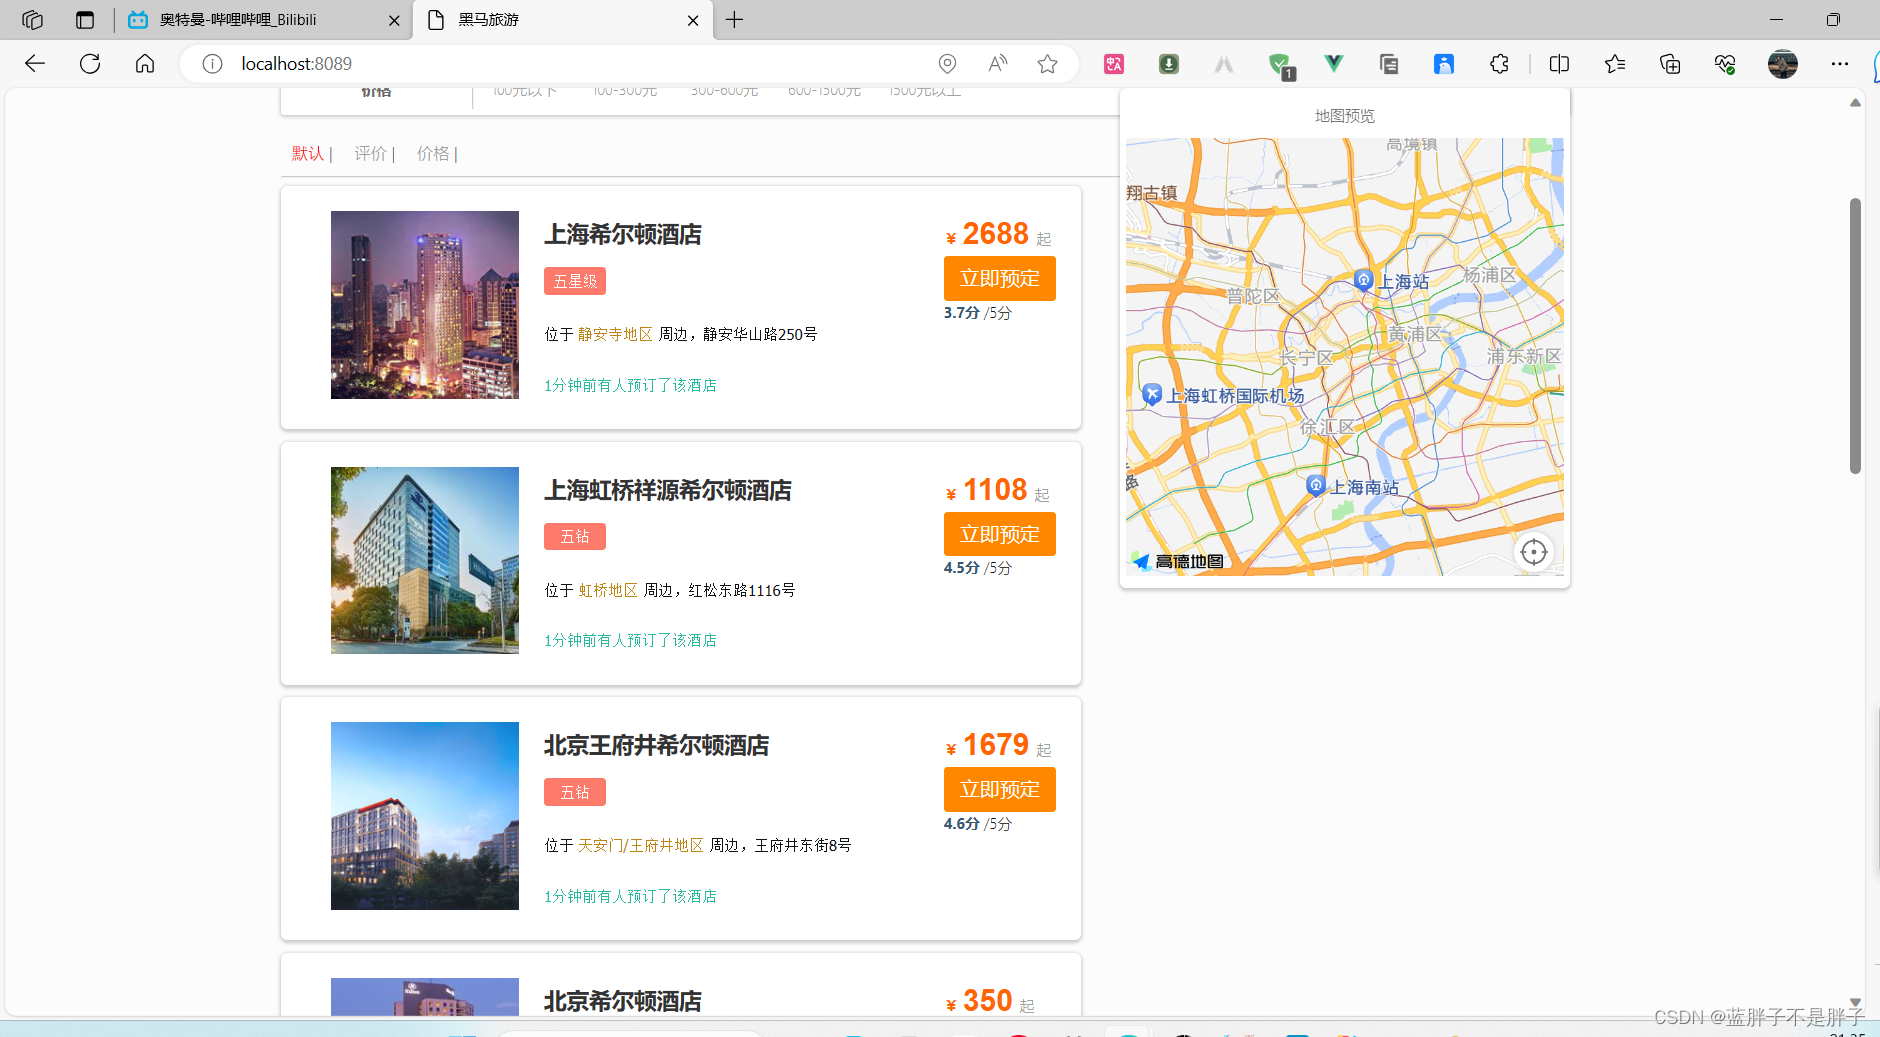Click the 上海南站 marker on the map
Screen dimensions: 1880x1037
(x=1316, y=486)
